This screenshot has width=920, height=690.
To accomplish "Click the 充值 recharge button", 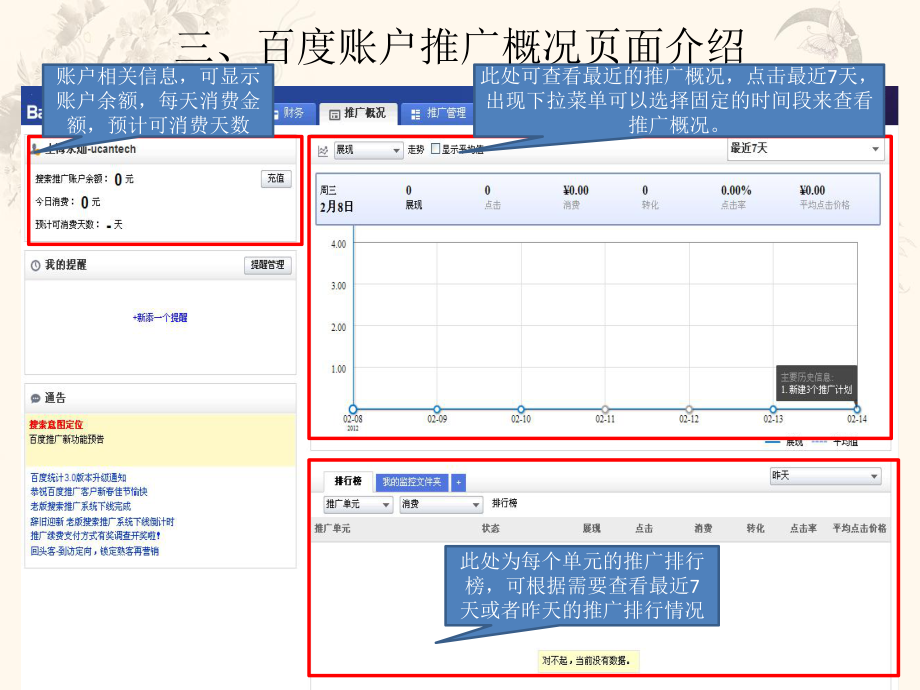I will 276,179.
